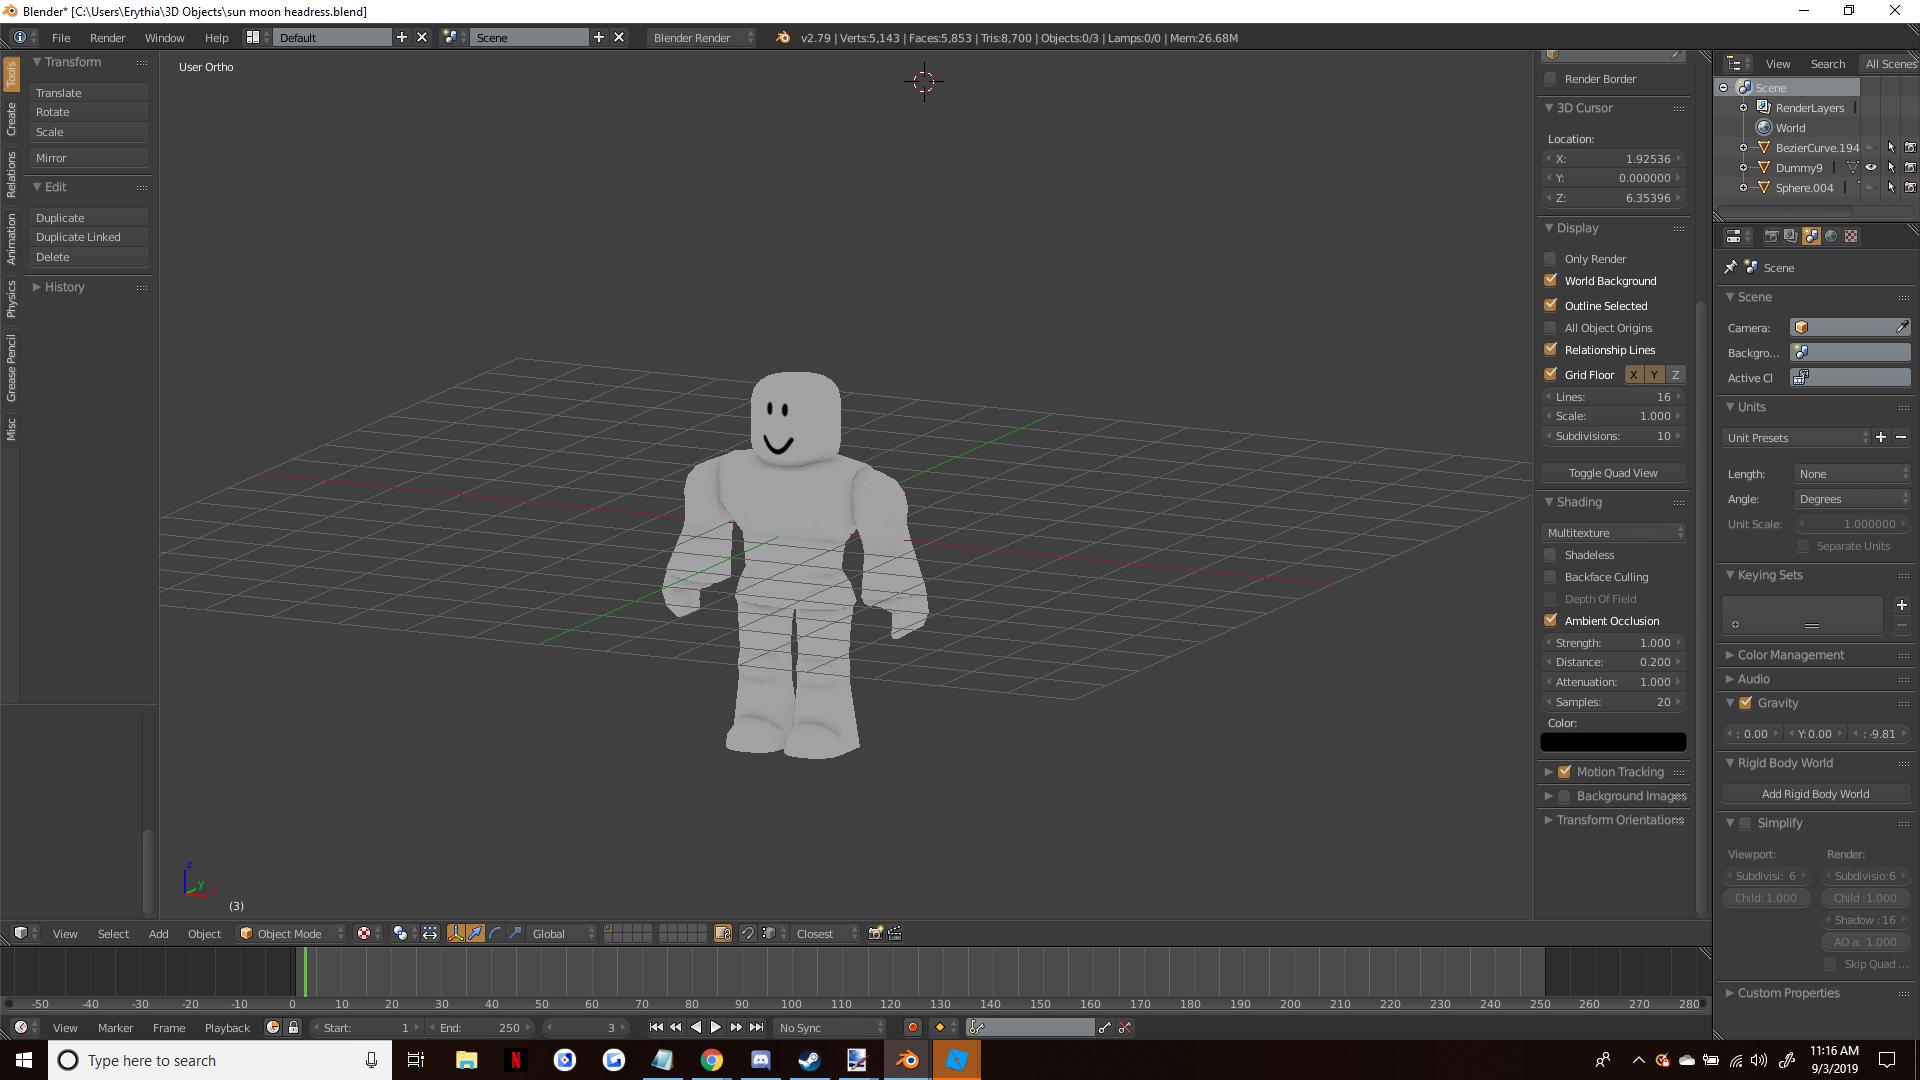Enable the Backface Culling checkbox
This screenshot has width=1920, height=1080.
coord(1551,577)
